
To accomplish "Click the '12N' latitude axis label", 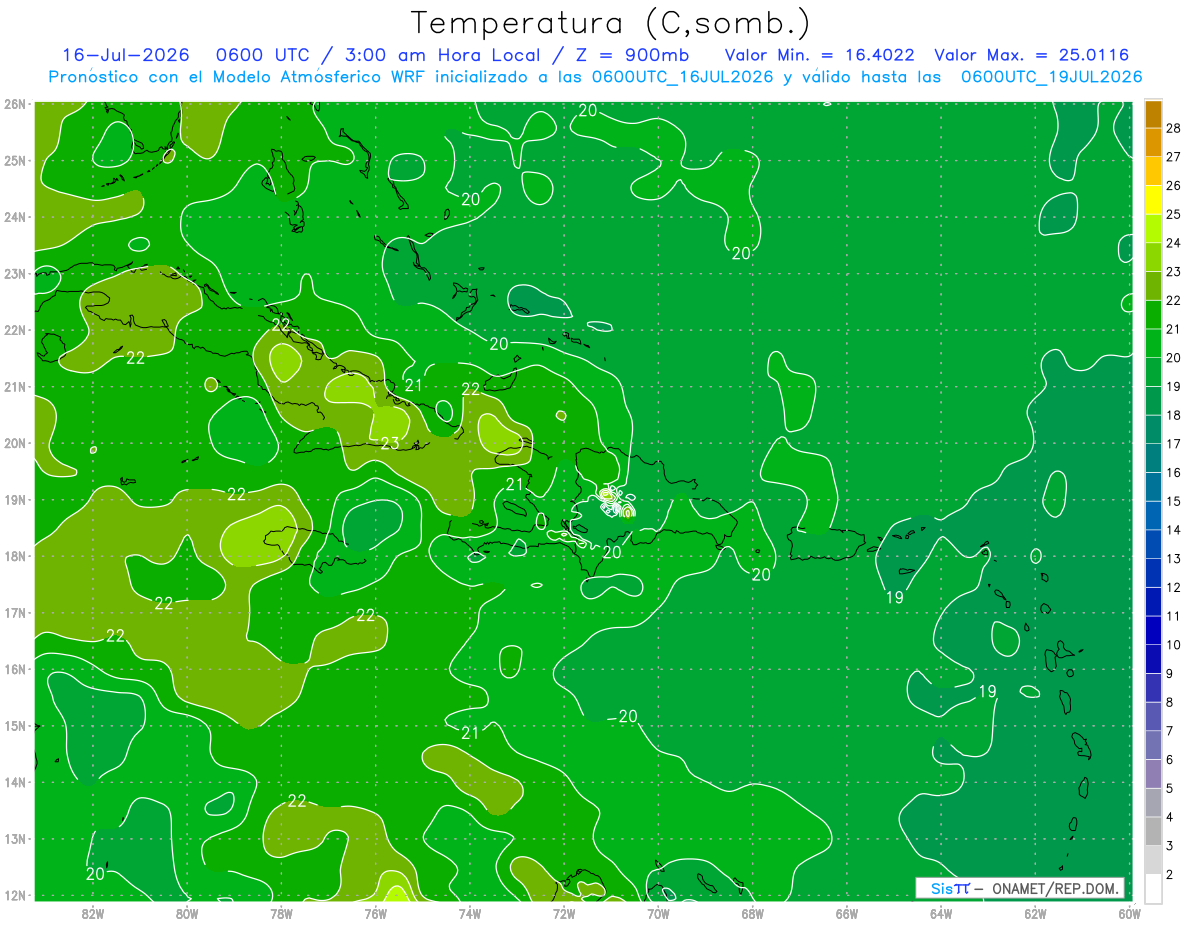I will tap(14, 895).
